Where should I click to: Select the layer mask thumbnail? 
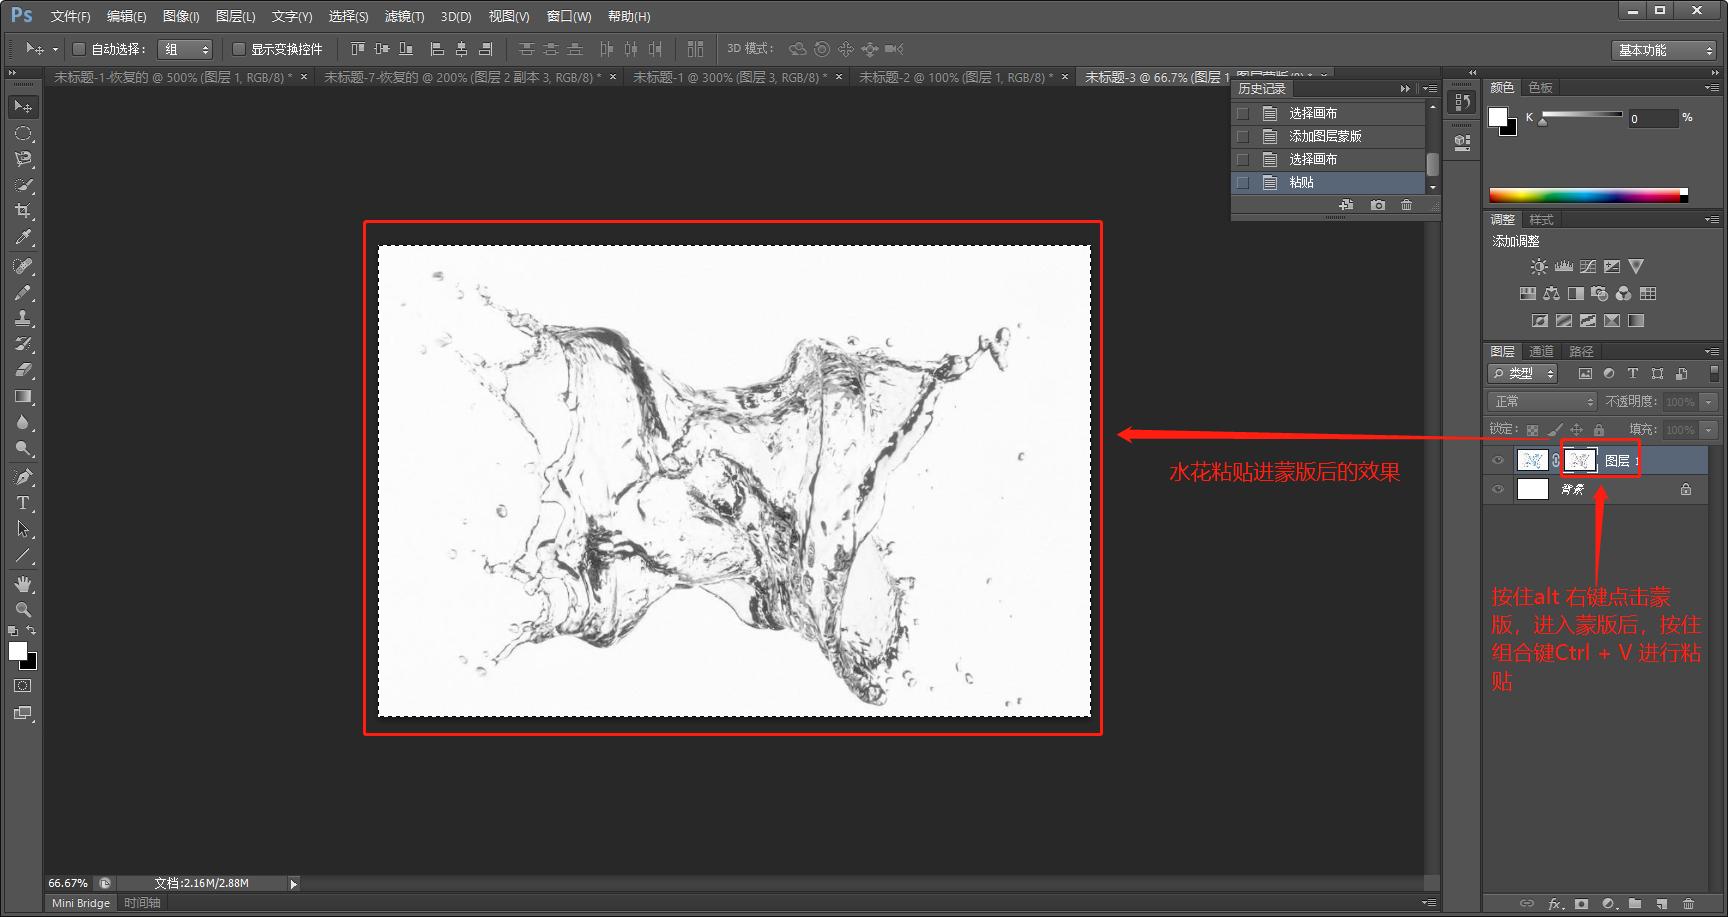click(x=1580, y=460)
